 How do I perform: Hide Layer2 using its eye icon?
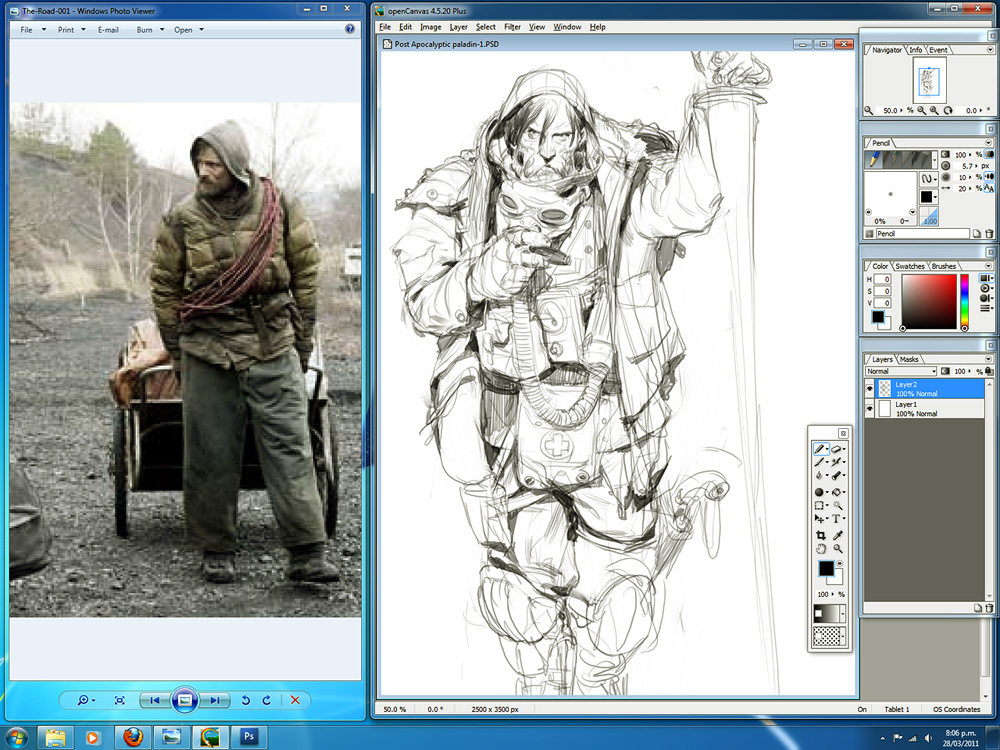pyautogui.click(x=869, y=389)
